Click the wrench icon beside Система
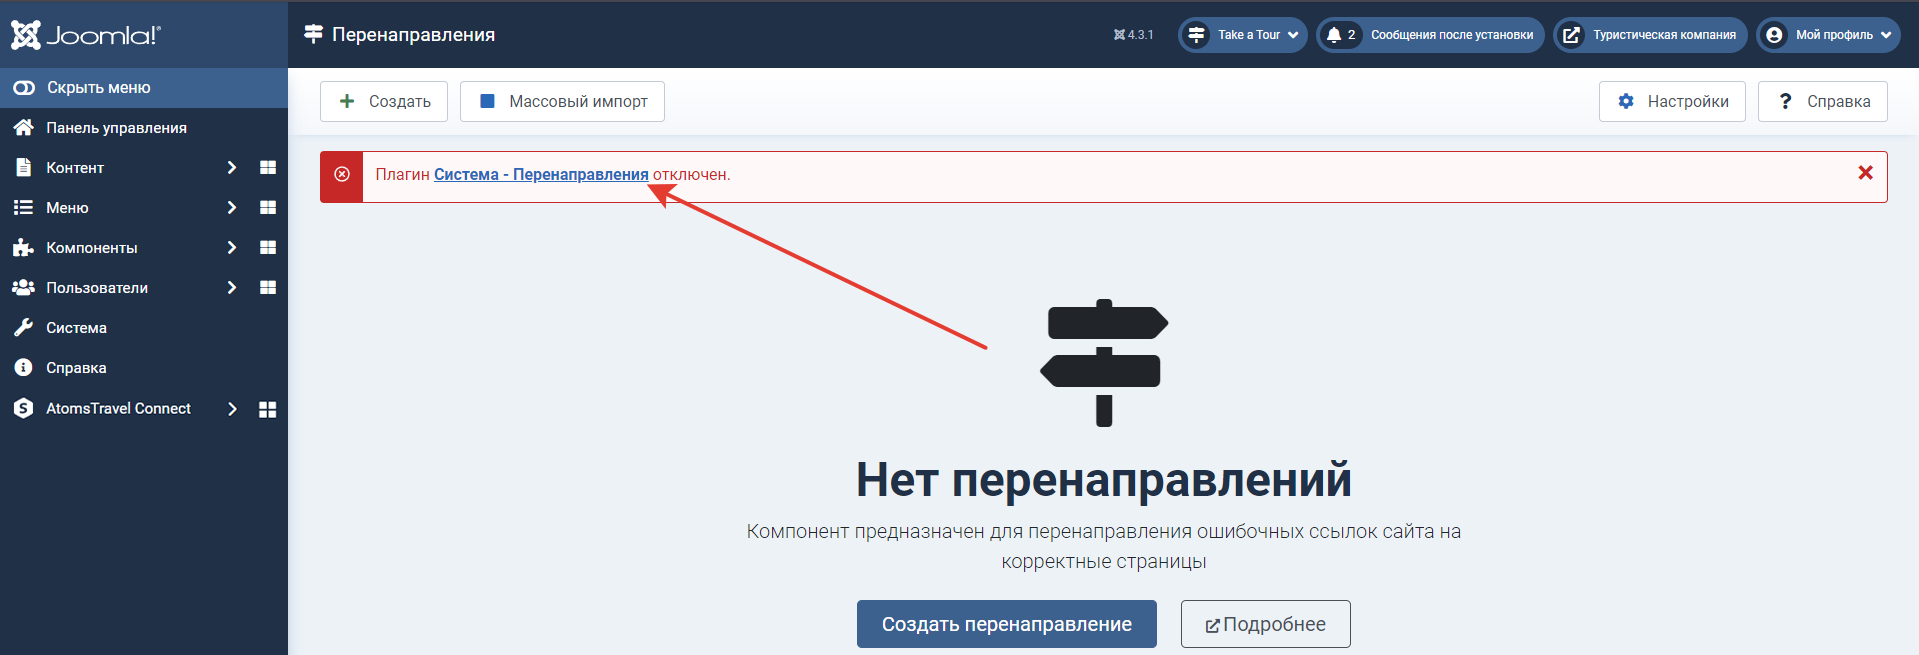Viewport: 1919px width, 655px height. (x=23, y=328)
